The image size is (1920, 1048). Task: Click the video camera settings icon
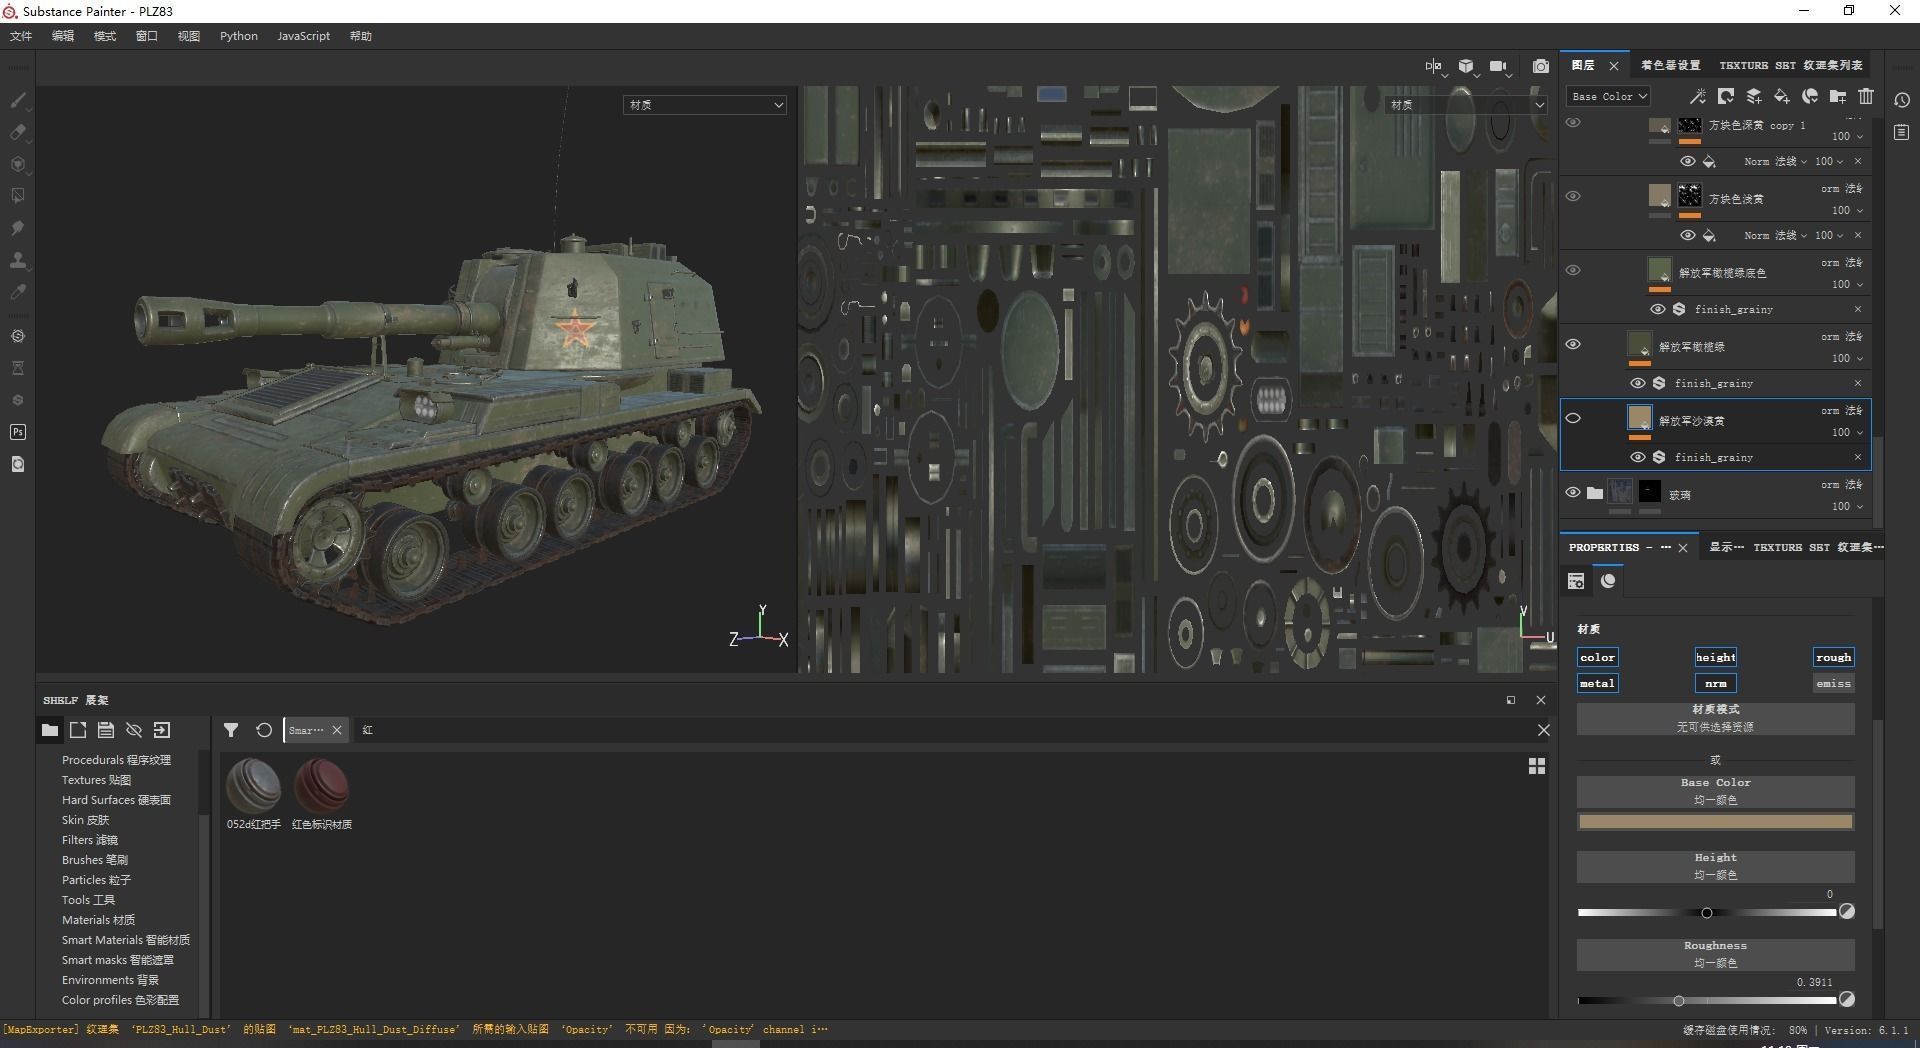tap(1498, 66)
